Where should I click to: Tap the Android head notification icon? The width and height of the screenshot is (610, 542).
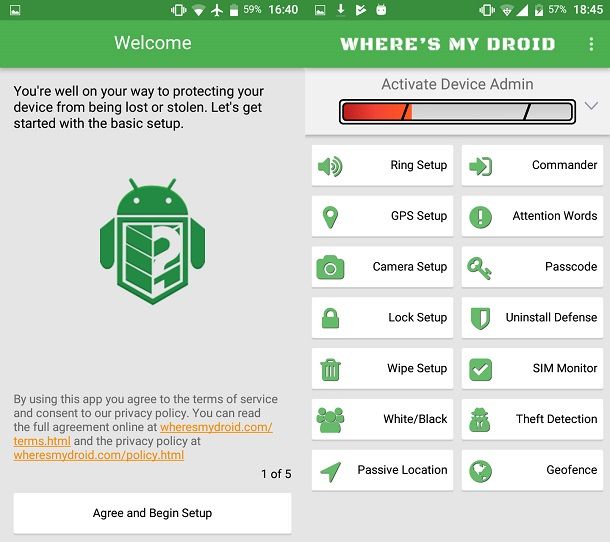point(381,10)
